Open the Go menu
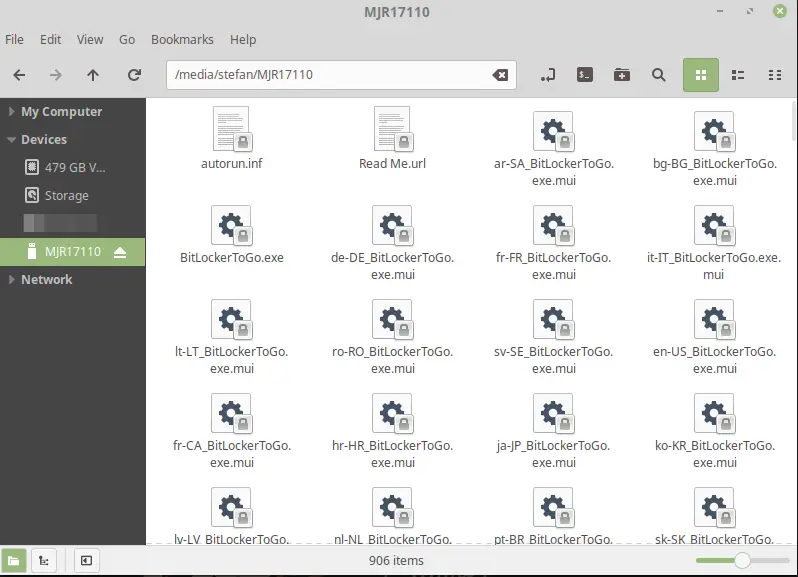The width and height of the screenshot is (798, 577). [x=127, y=40]
